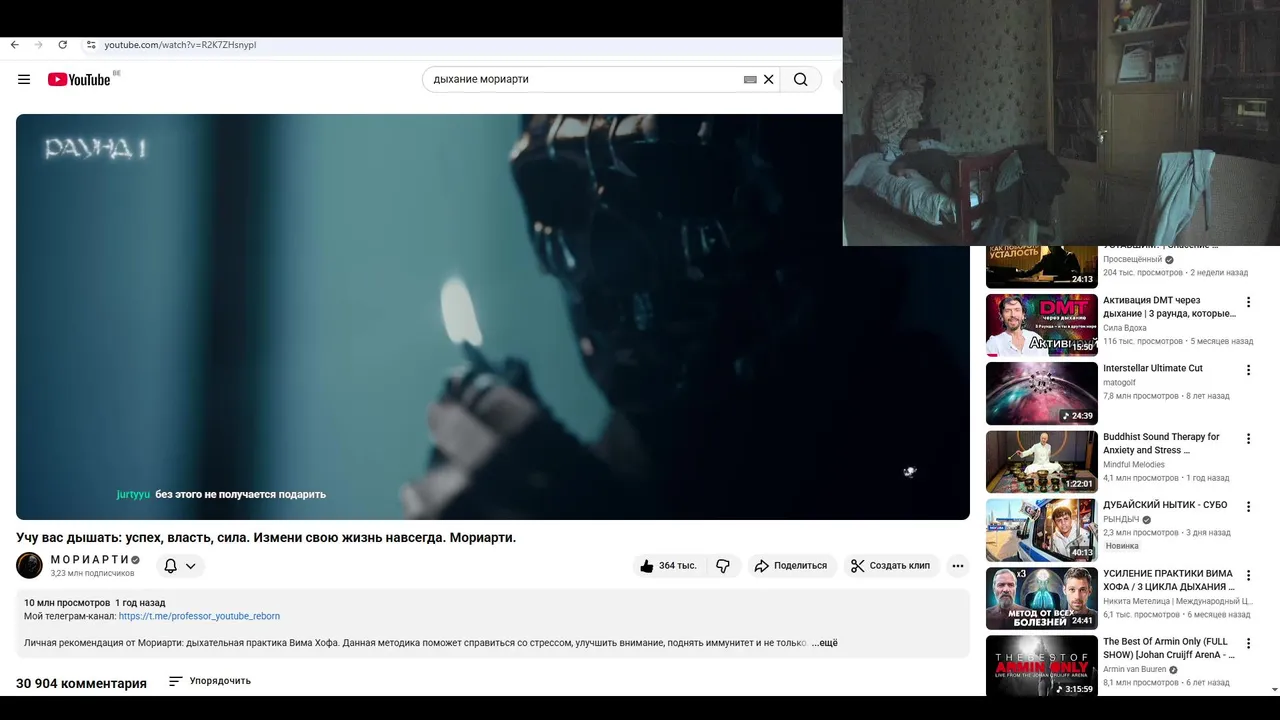Click the Поделиться share button
This screenshot has width=1280, height=720.
click(791, 566)
